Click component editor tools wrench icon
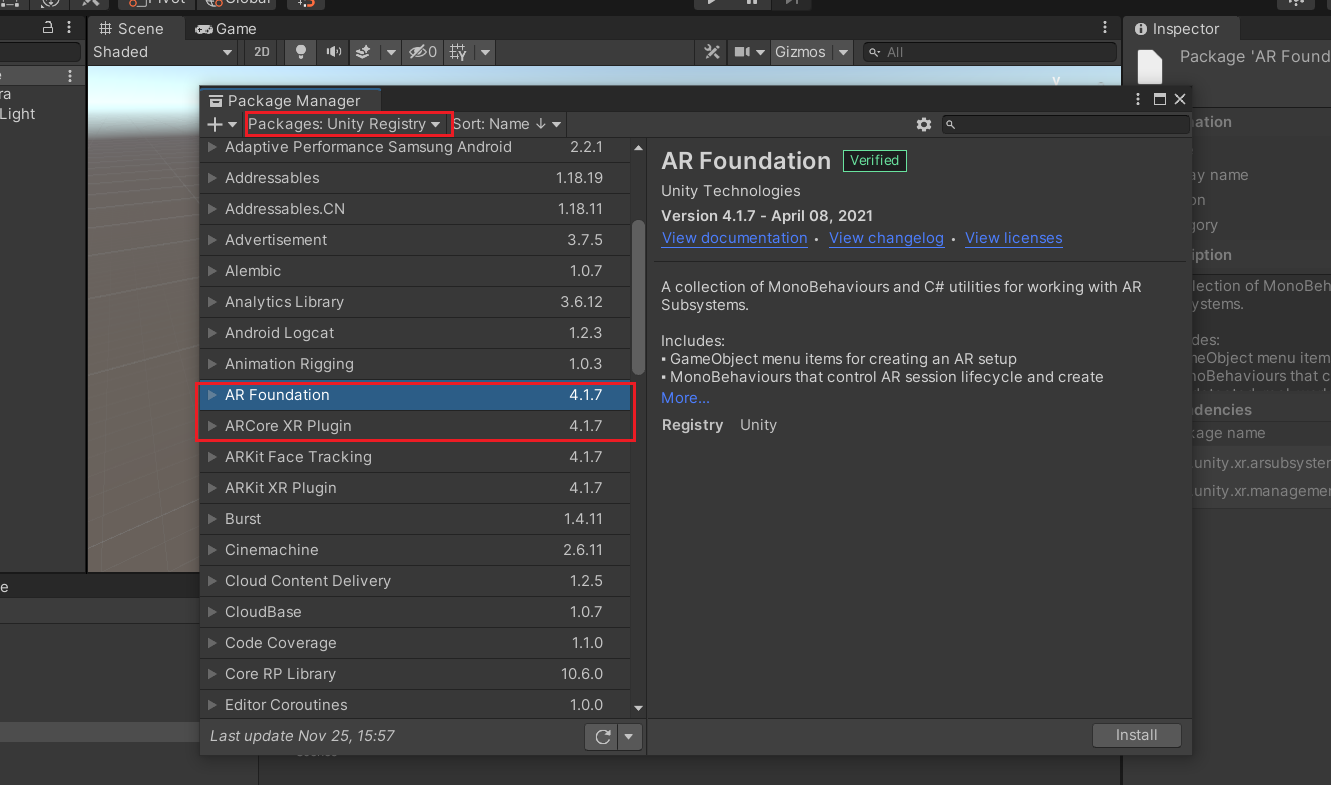The height and width of the screenshot is (785, 1331). pos(712,52)
